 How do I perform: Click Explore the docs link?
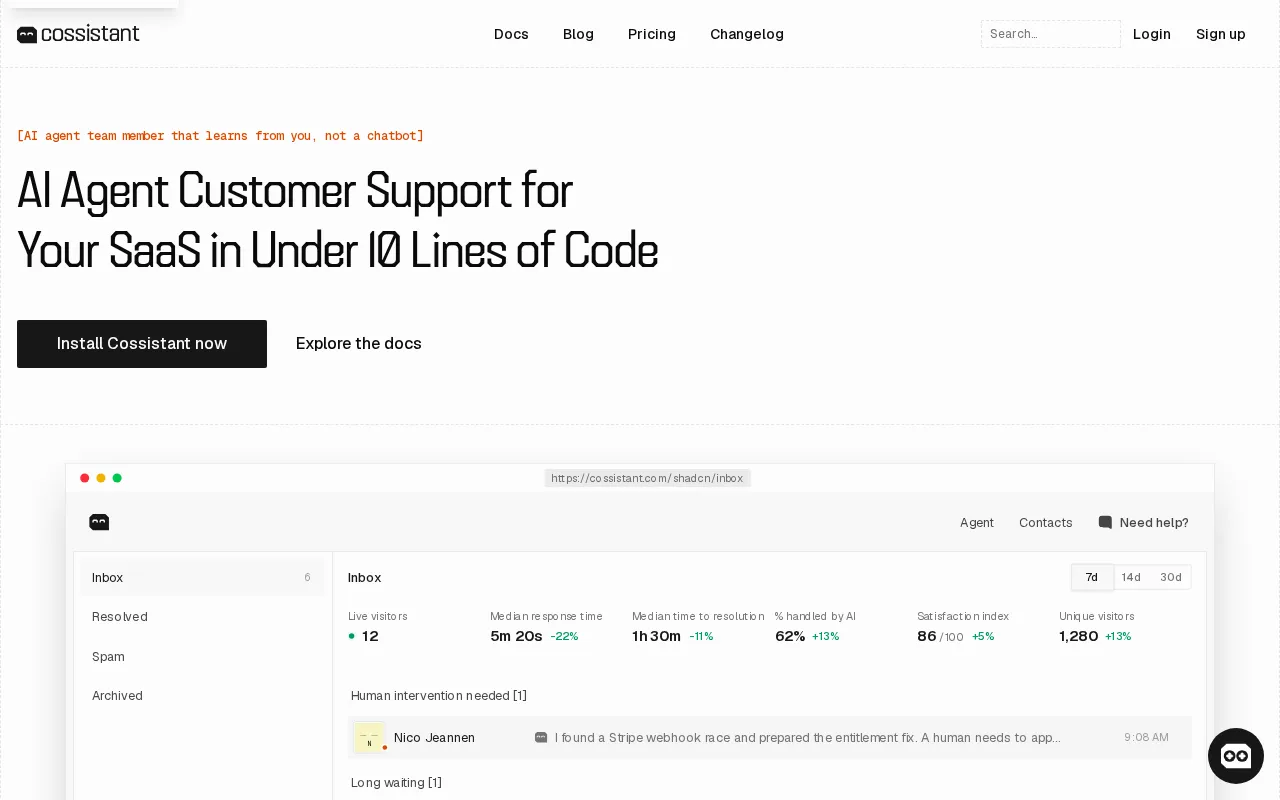tap(359, 344)
